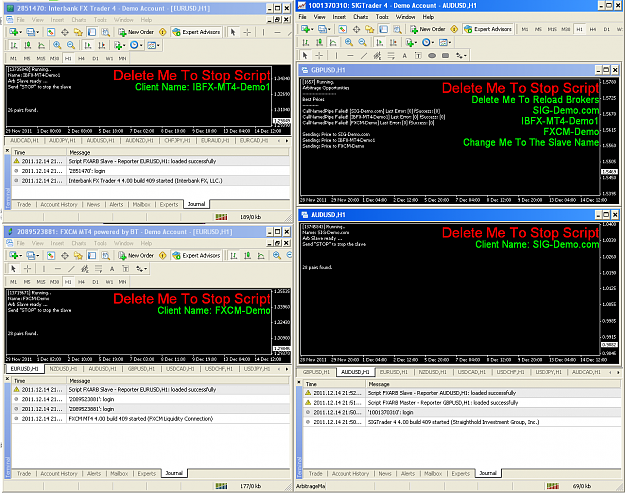Click 'Change Me To The Slave Name' label
The width and height of the screenshot is (625, 493).
pos(531,142)
